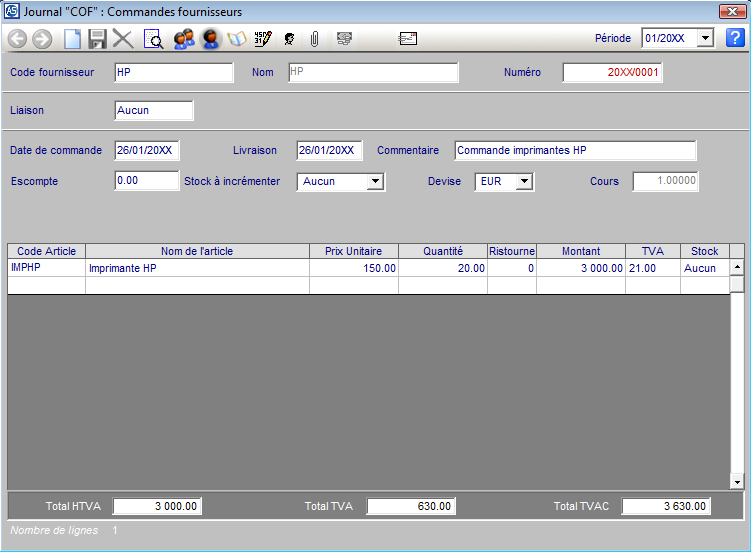Click the Prix Unitaire column header
751x552 pixels.
353,251
